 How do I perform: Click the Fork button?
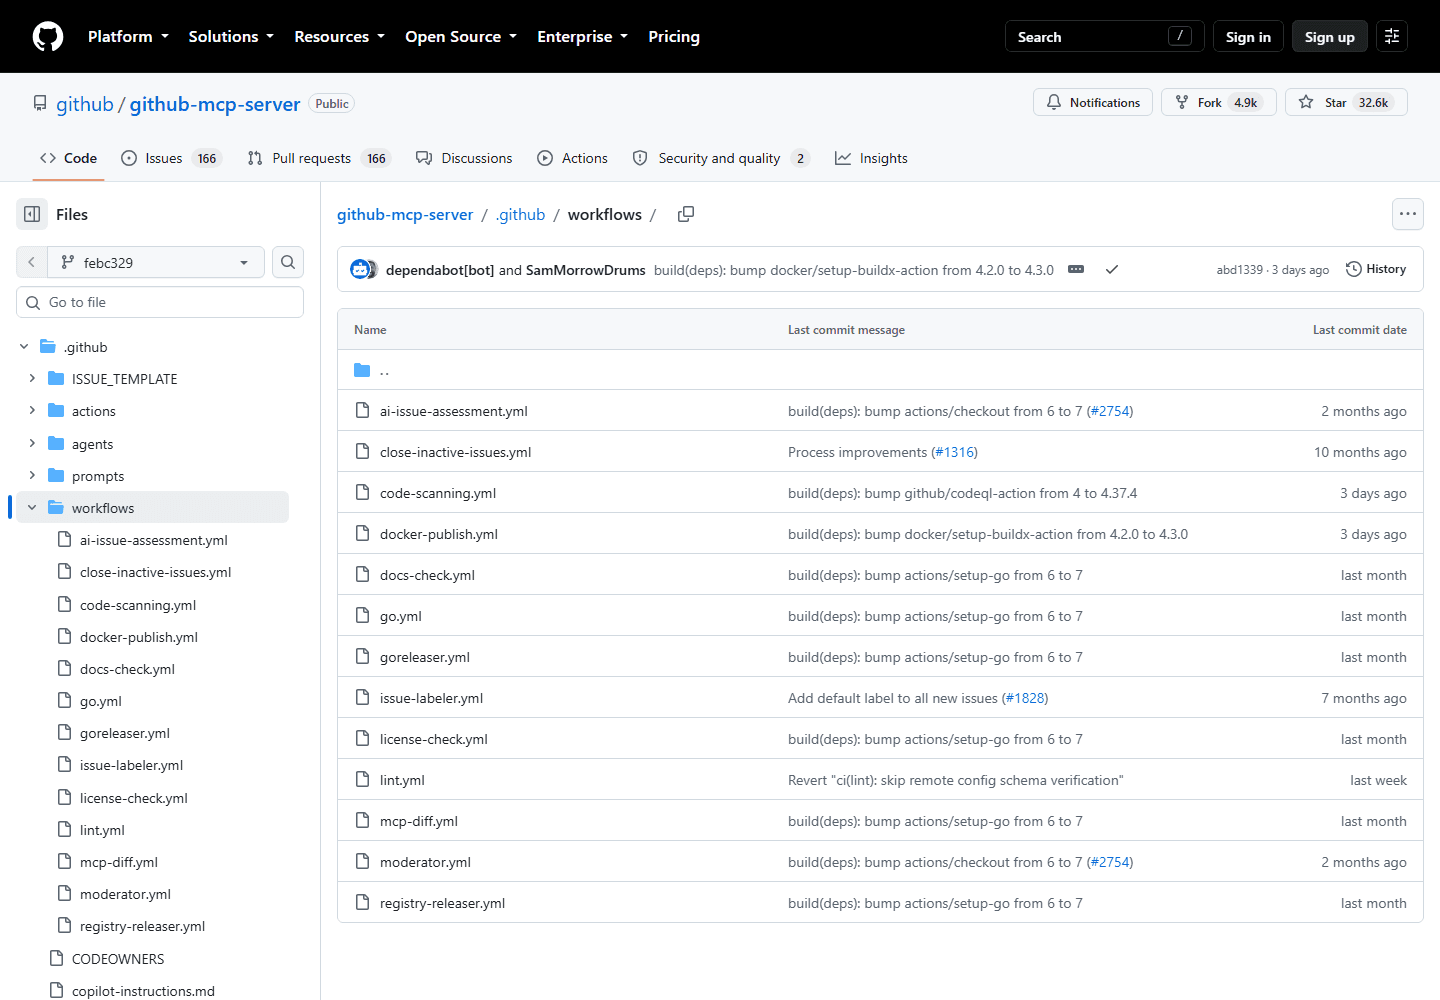tap(1218, 102)
